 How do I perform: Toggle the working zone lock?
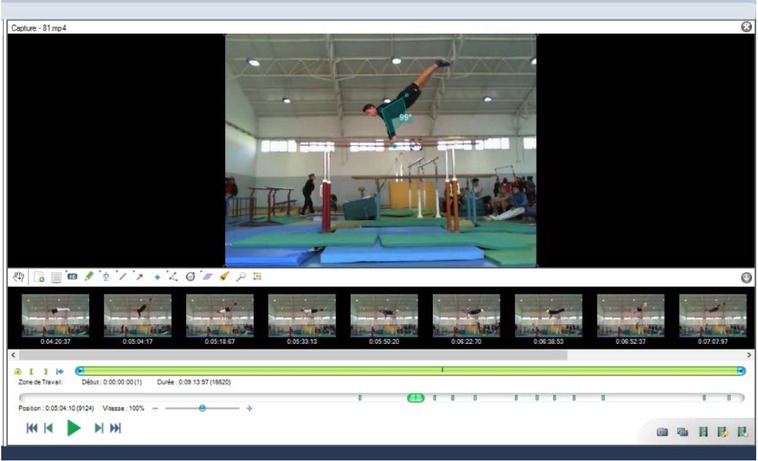tap(18, 371)
